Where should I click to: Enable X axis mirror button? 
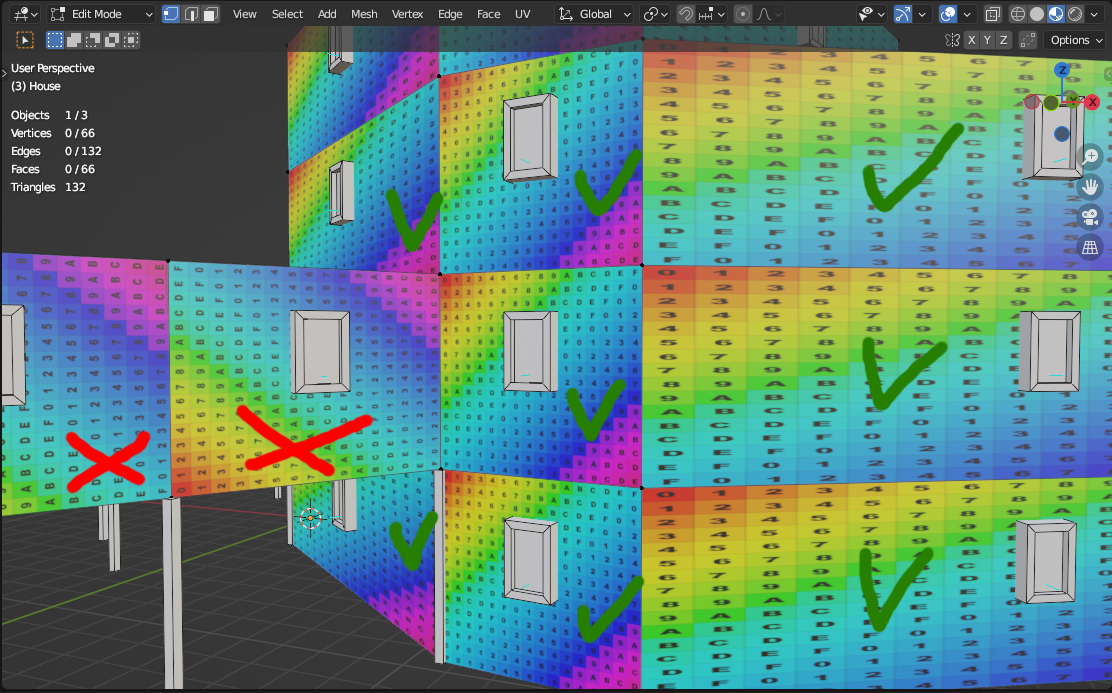[971, 40]
